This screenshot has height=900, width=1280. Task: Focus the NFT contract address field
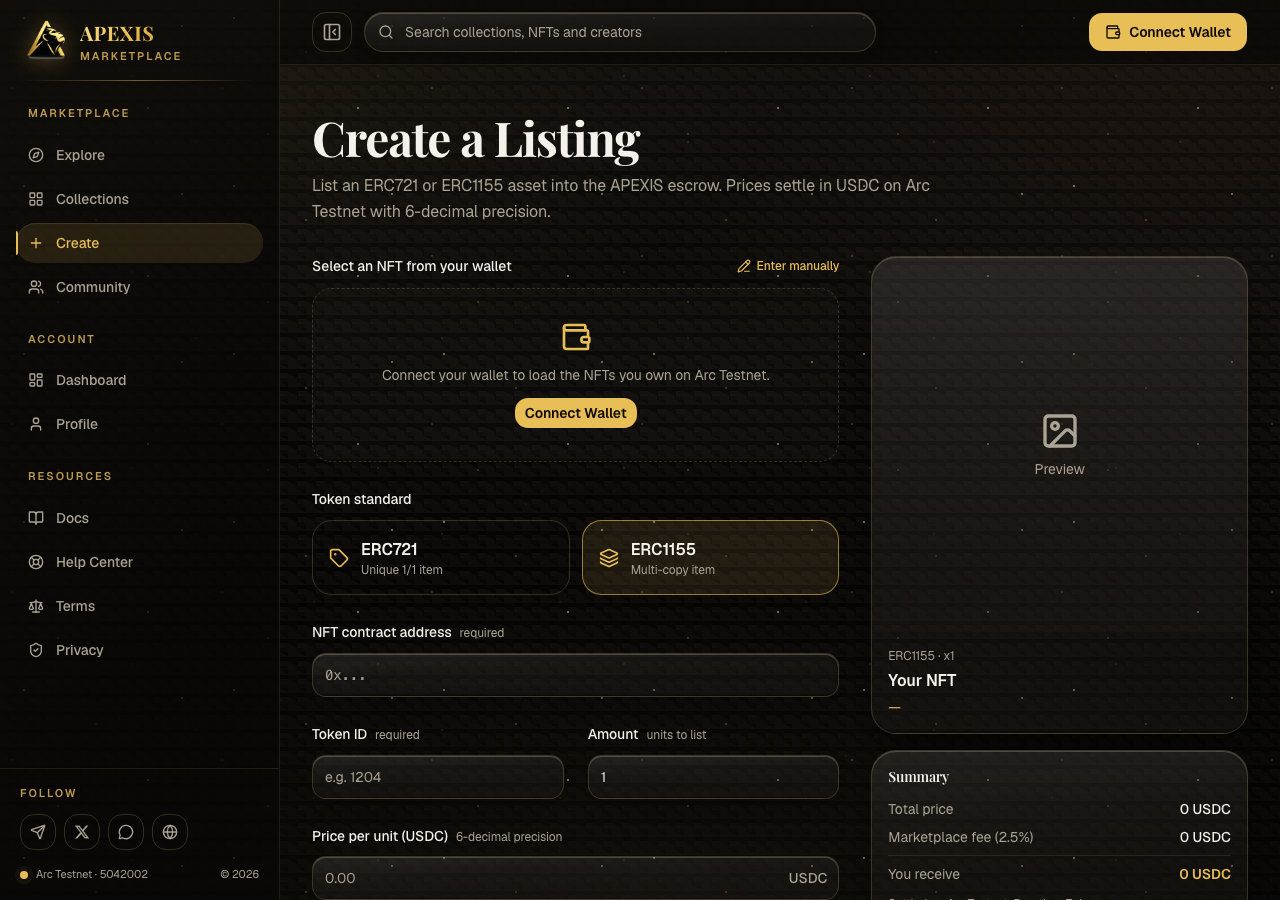575,675
